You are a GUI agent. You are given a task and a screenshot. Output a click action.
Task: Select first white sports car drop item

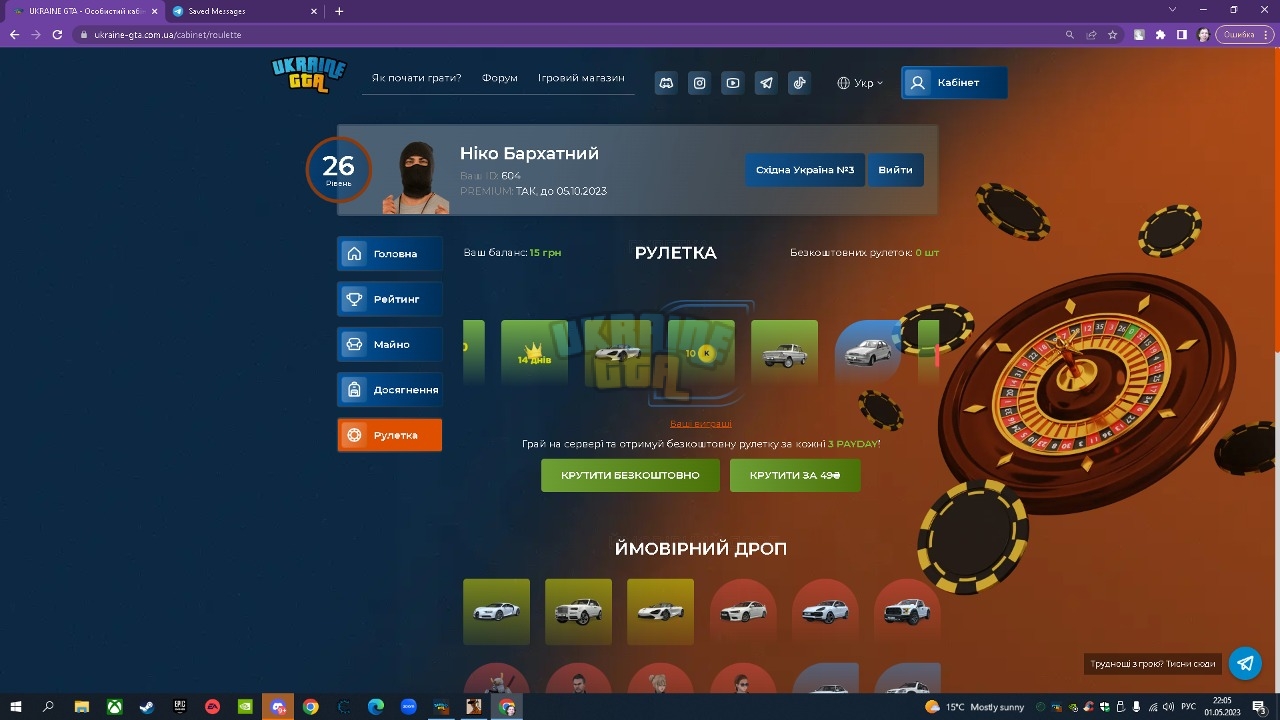[x=496, y=612]
